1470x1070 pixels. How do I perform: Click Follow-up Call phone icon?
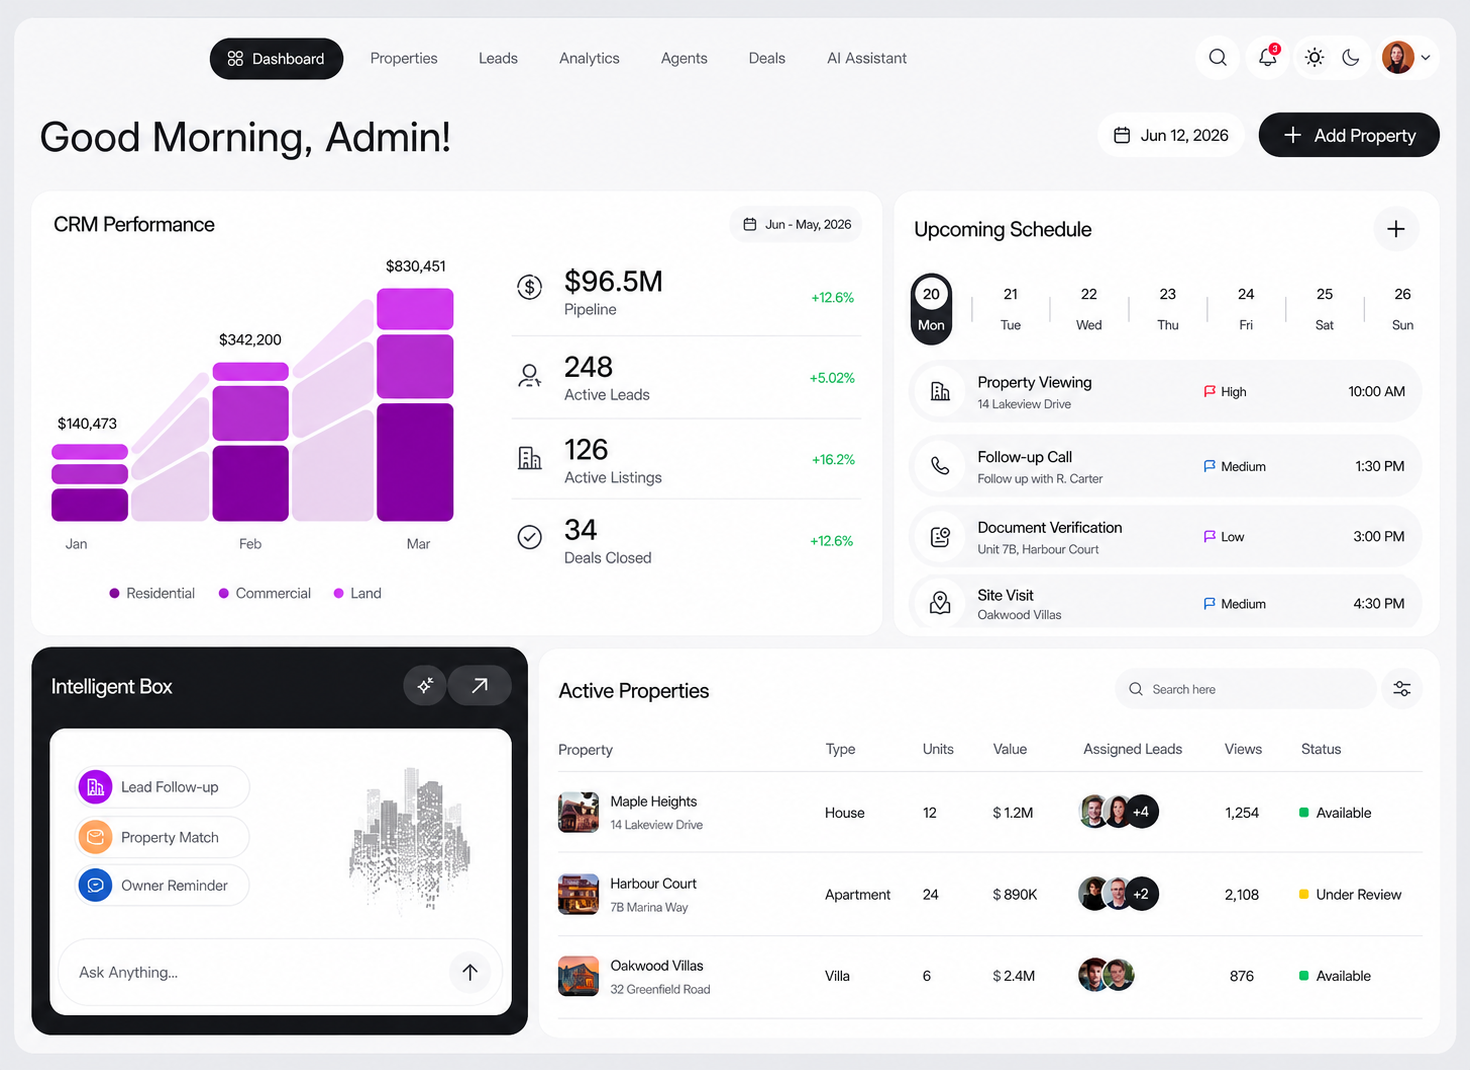[x=940, y=466]
